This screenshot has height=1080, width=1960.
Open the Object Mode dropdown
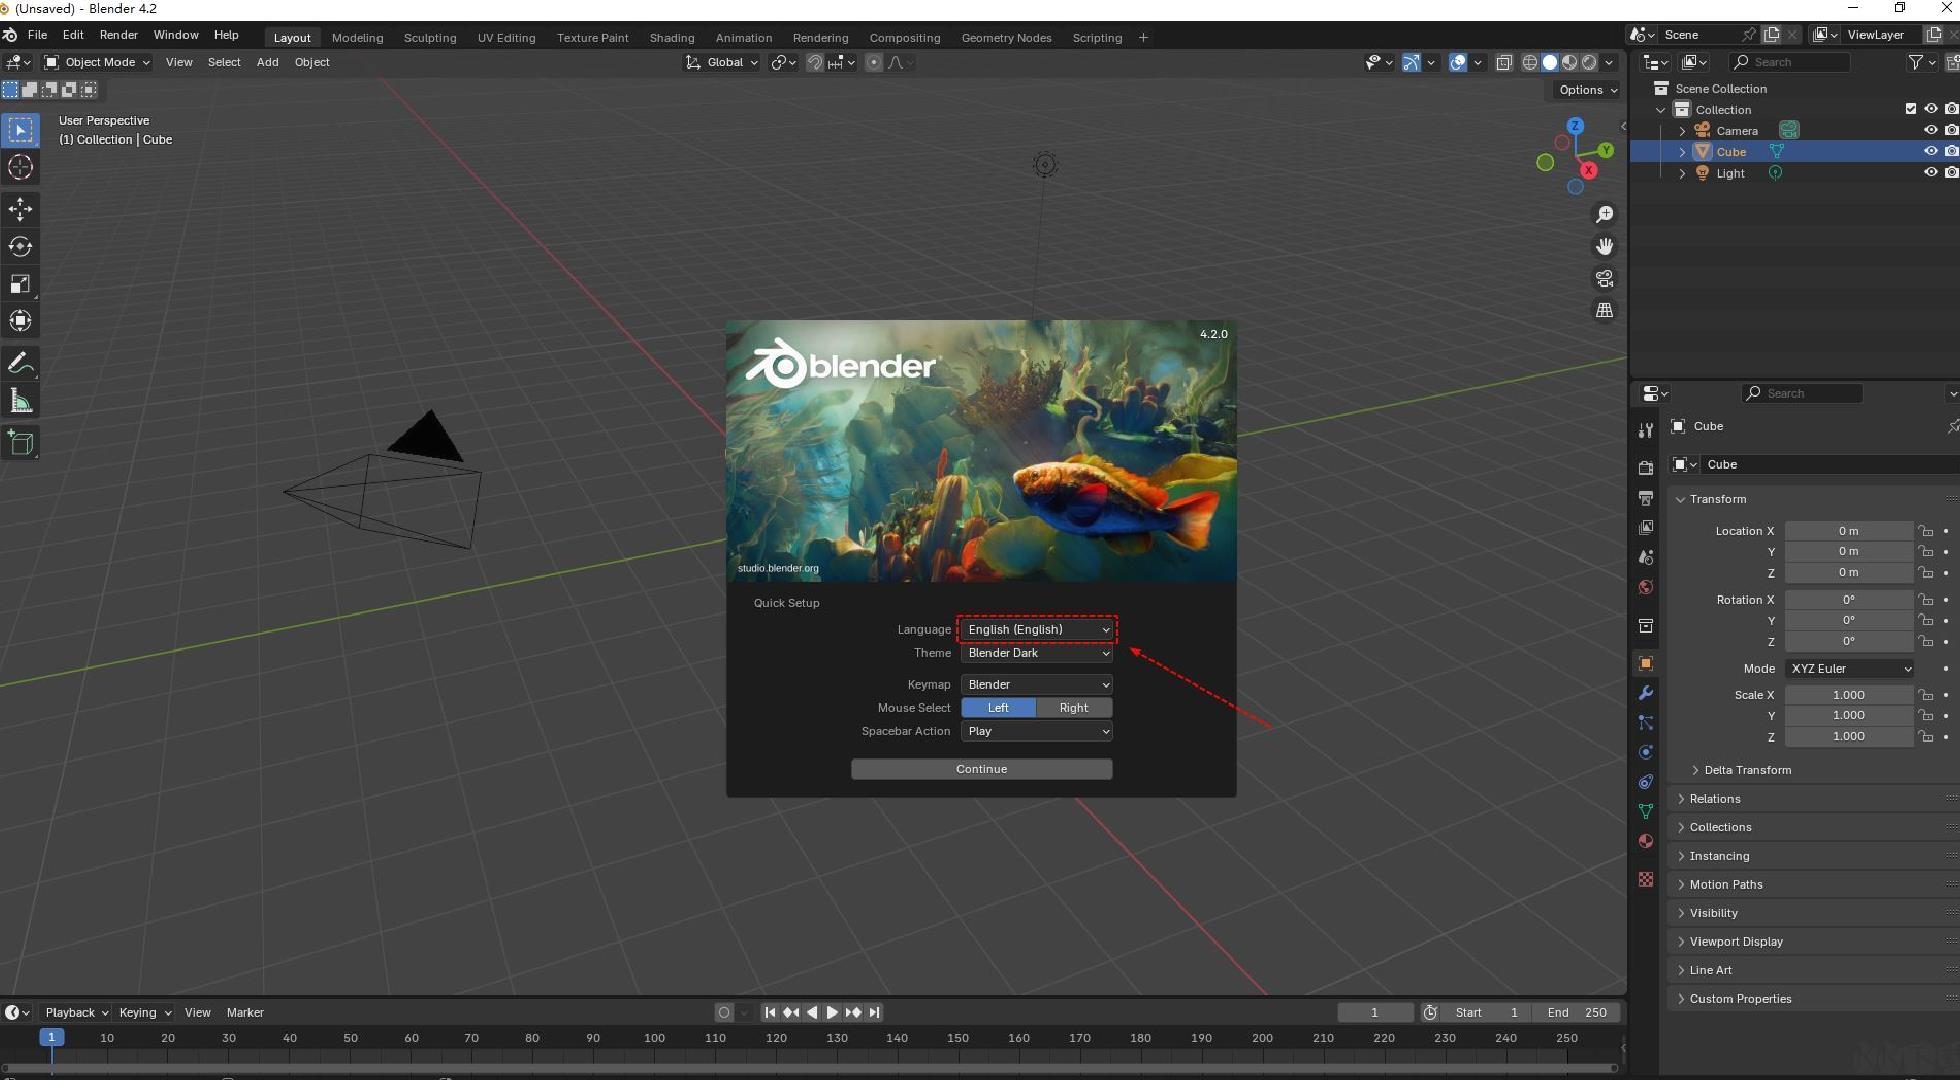point(97,62)
